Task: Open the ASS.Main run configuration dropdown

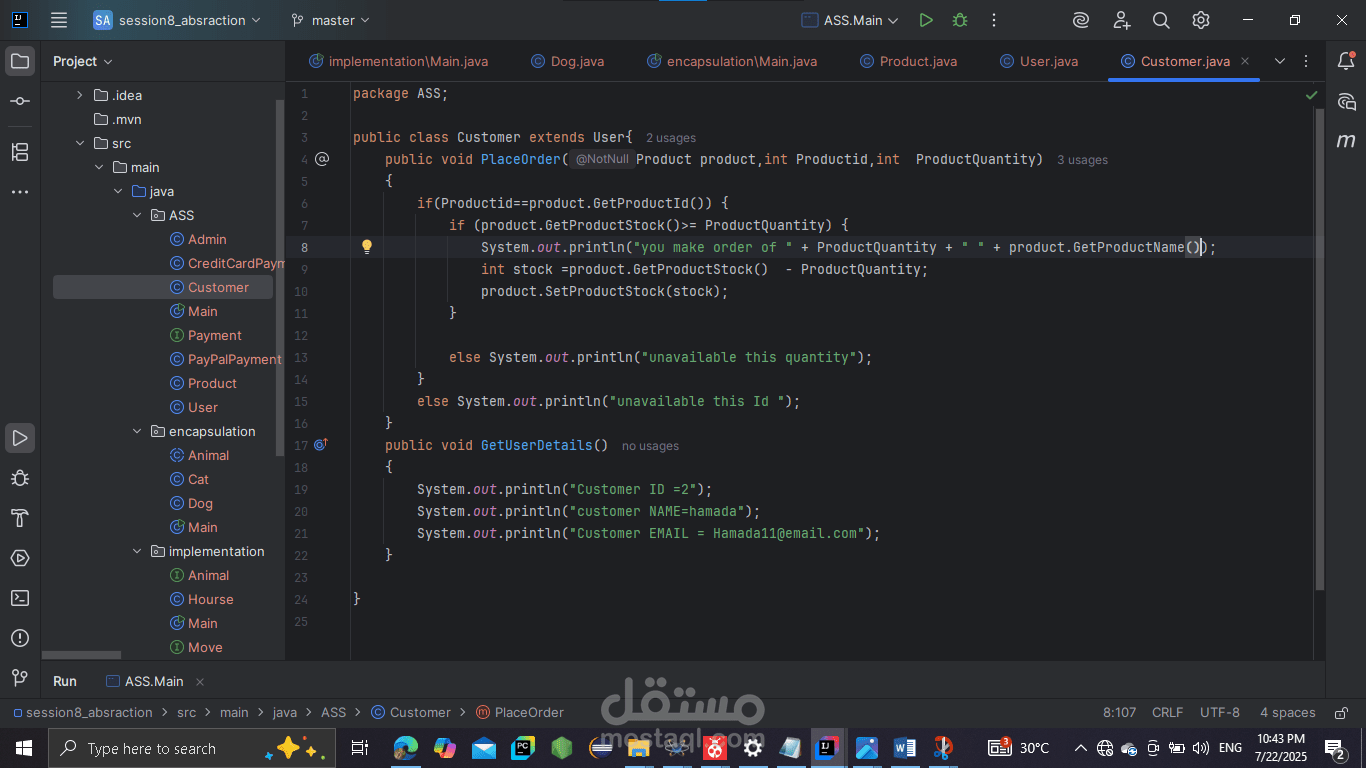Action: [x=850, y=20]
